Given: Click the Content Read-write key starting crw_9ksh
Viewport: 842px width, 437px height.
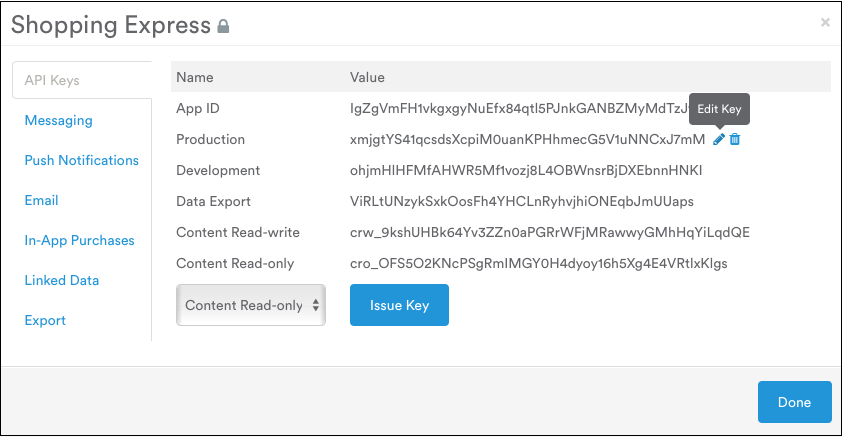Looking at the screenshot, I should tap(550, 232).
